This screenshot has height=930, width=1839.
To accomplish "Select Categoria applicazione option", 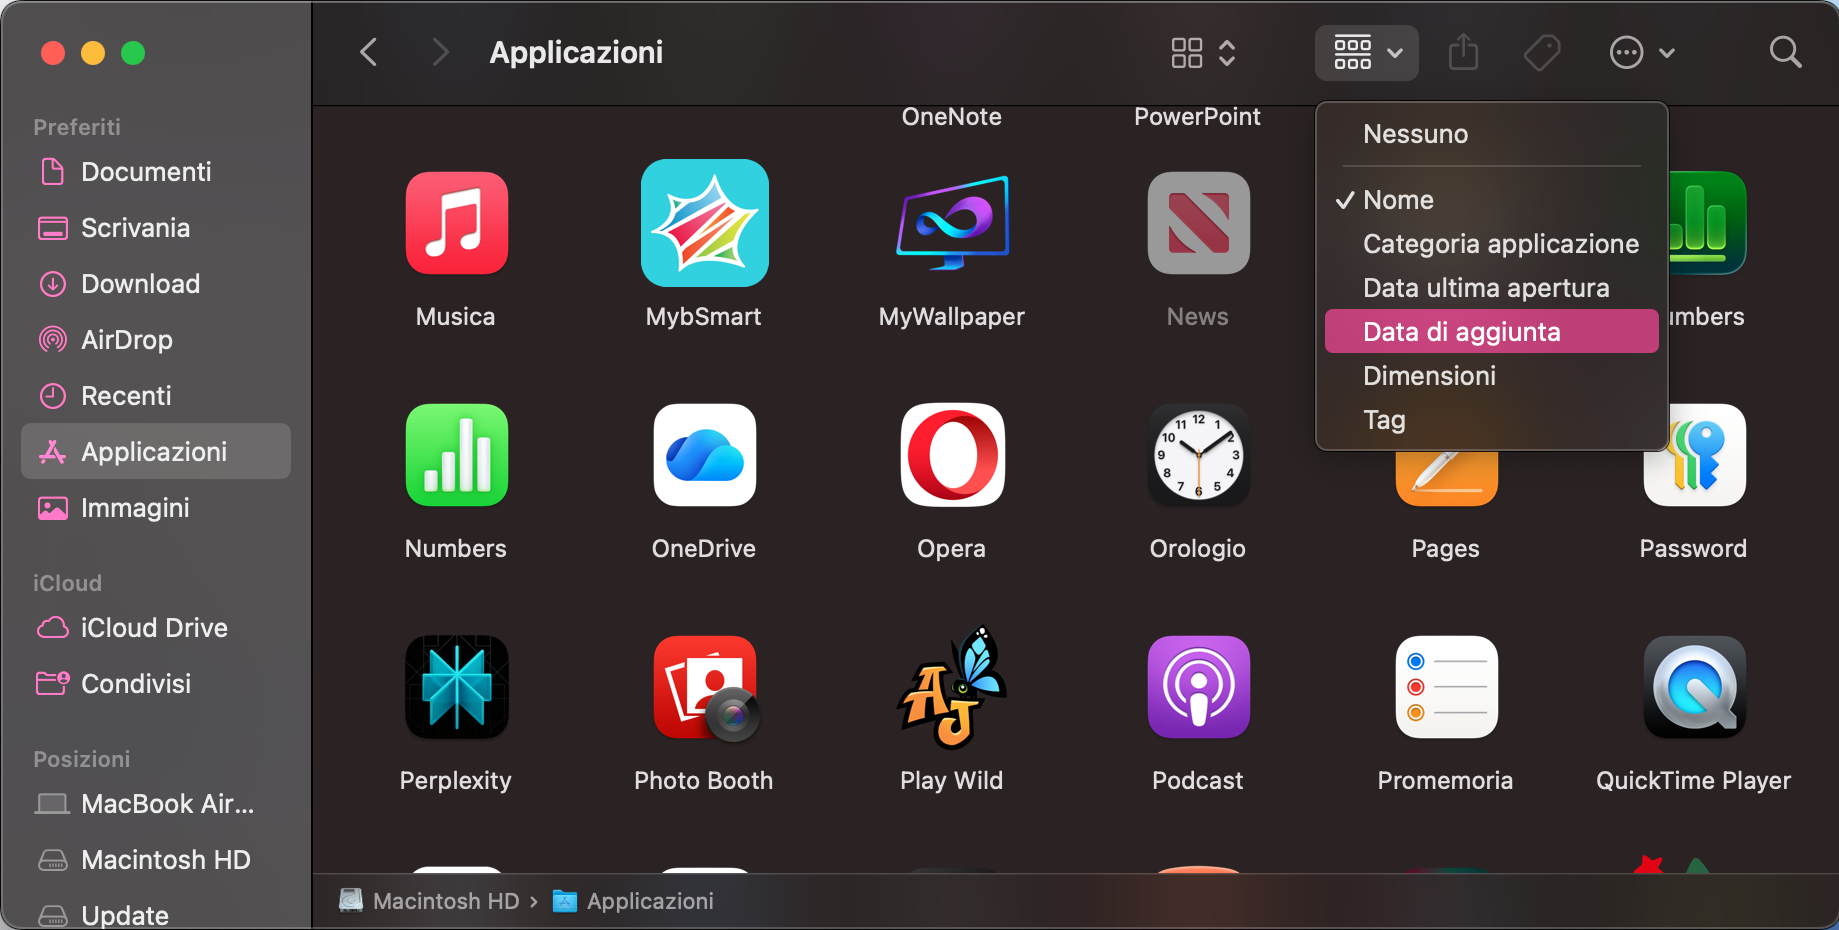I will [1491, 244].
